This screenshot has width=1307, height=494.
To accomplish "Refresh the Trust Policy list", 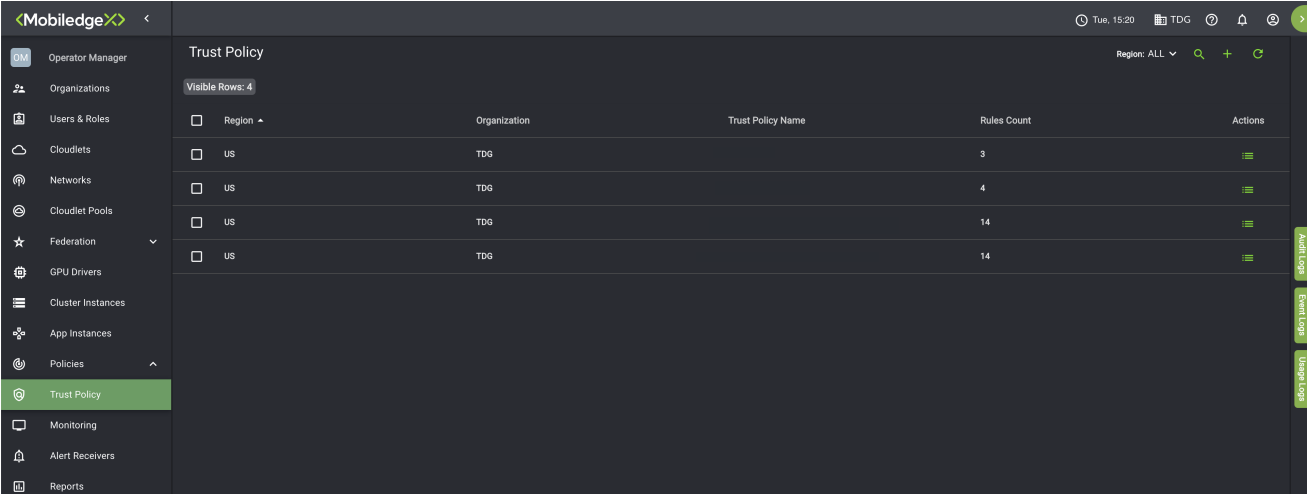I will pos(1258,54).
